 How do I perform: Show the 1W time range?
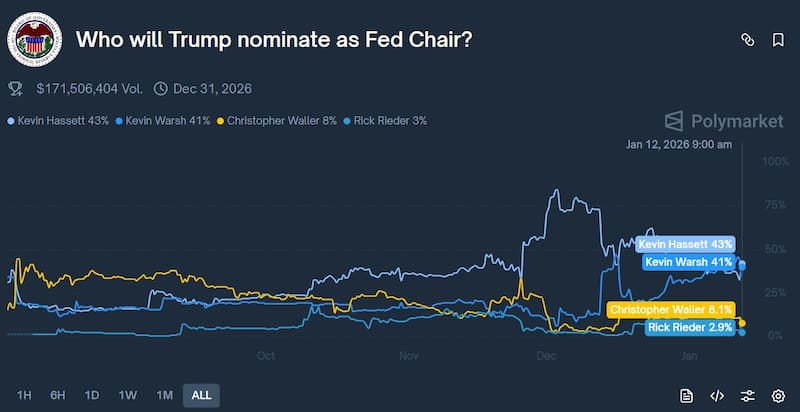click(128, 395)
